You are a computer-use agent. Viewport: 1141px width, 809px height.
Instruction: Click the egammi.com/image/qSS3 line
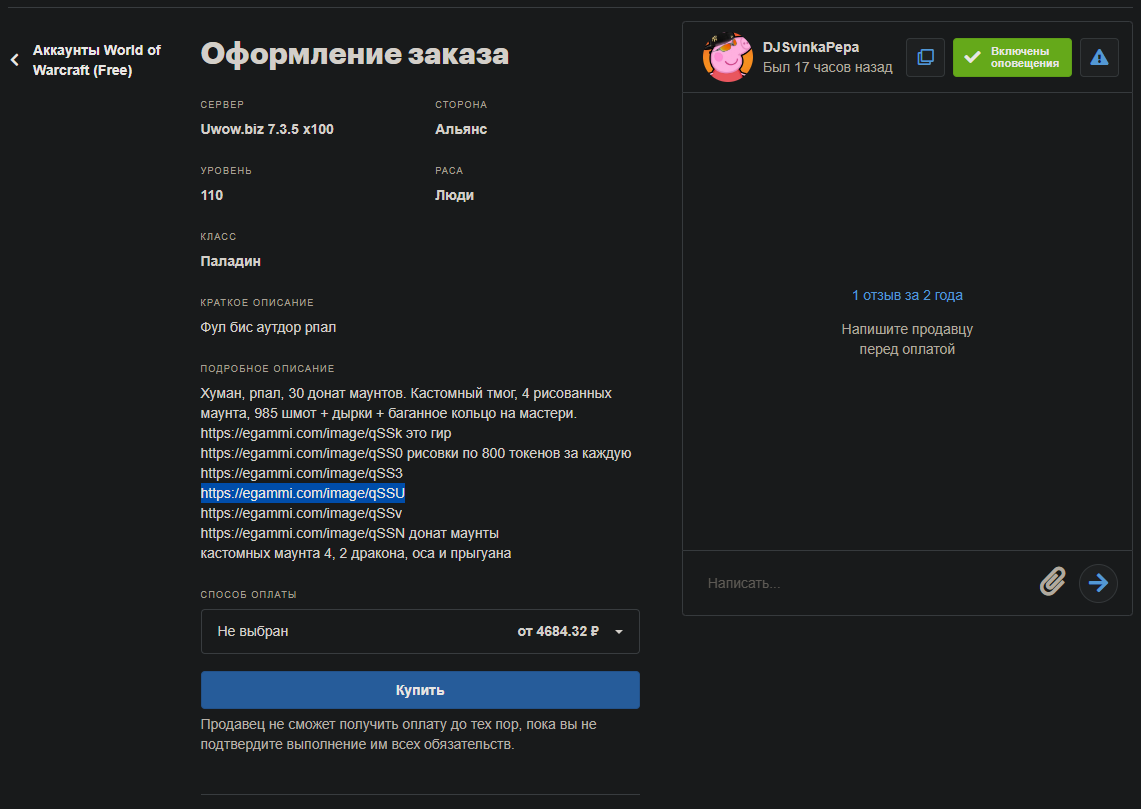pyautogui.click(x=301, y=474)
